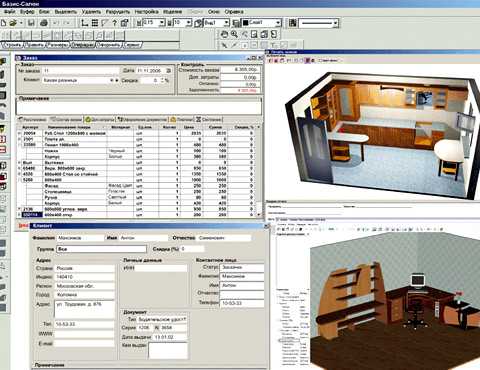This screenshot has width=480, height=370.
Task: Click the black layer color swatch
Action: click(246, 23)
